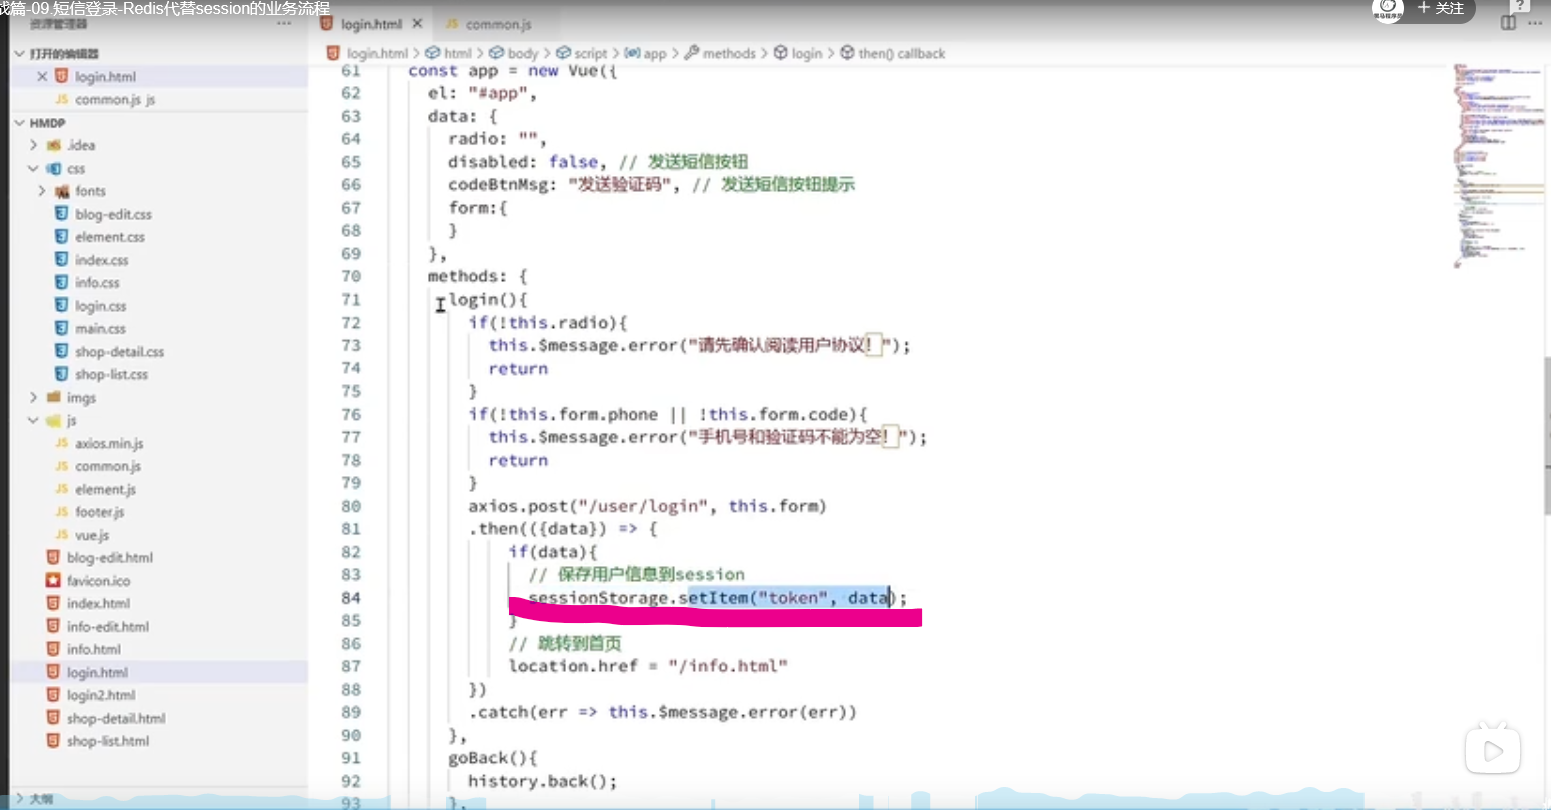This screenshot has width=1551, height=810.
Task: Click the video play button overlay
Action: (x=1493, y=749)
